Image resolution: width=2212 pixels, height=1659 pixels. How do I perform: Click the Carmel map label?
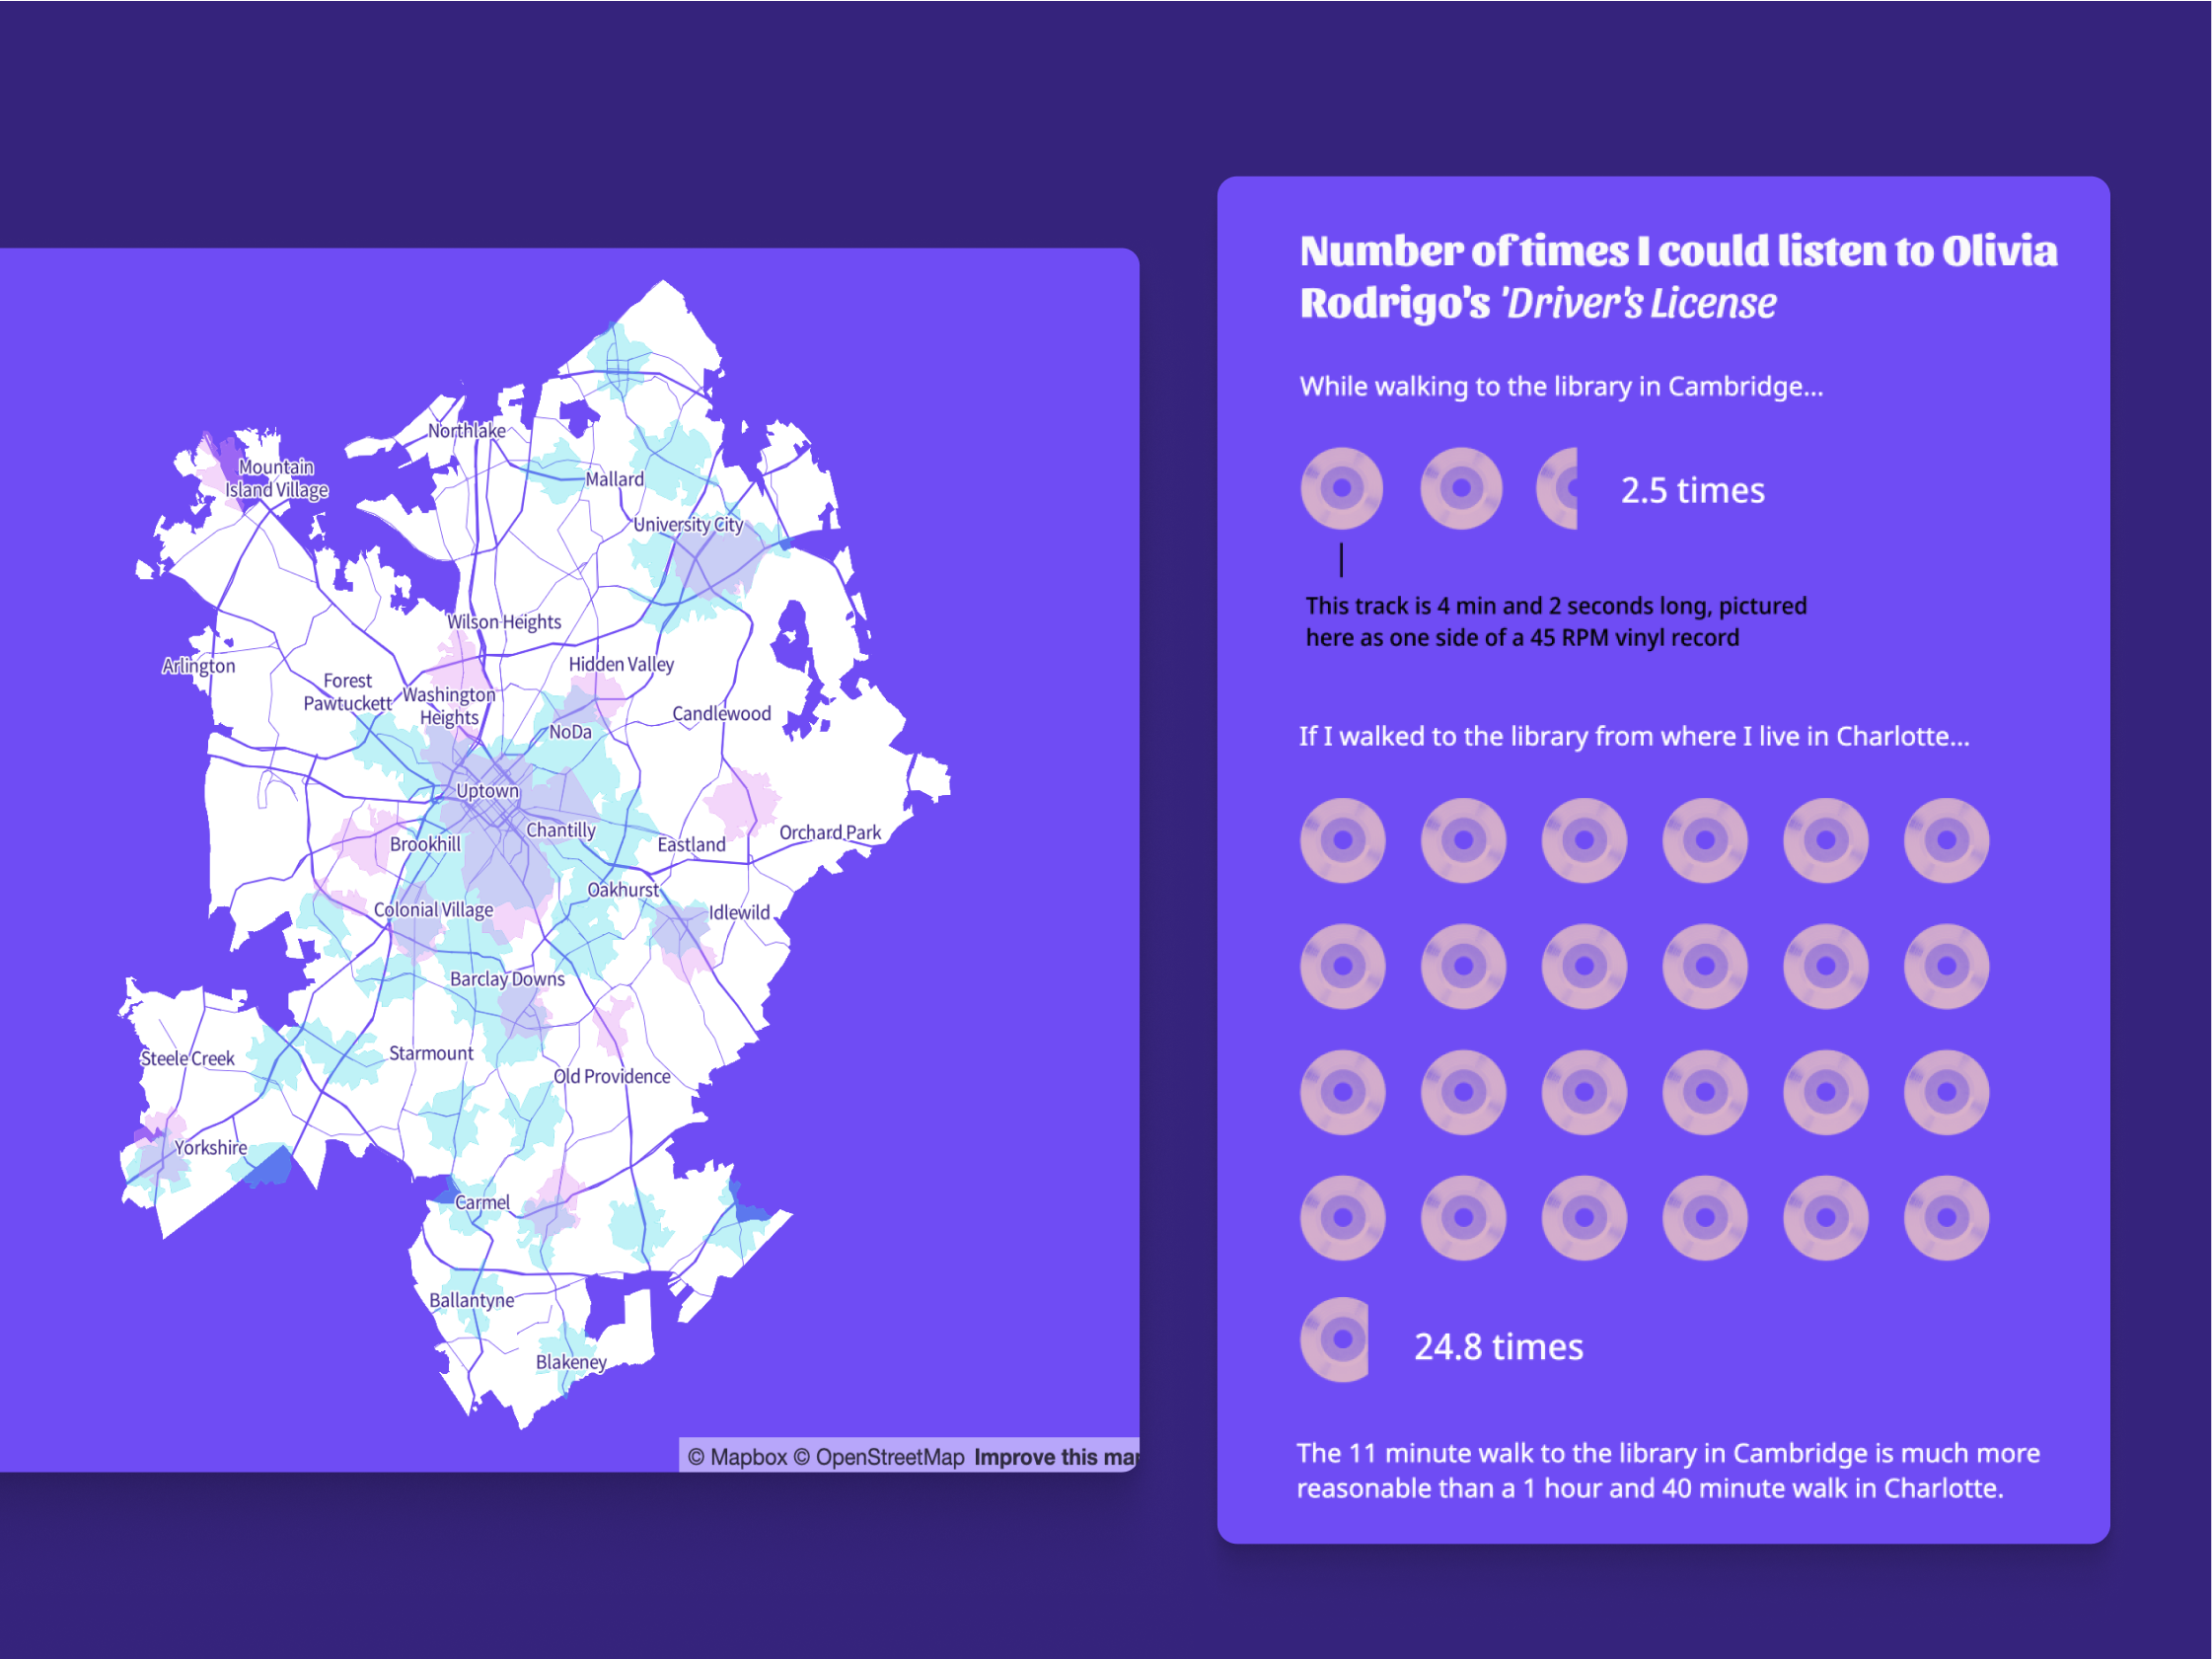pyautogui.click(x=482, y=1203)
